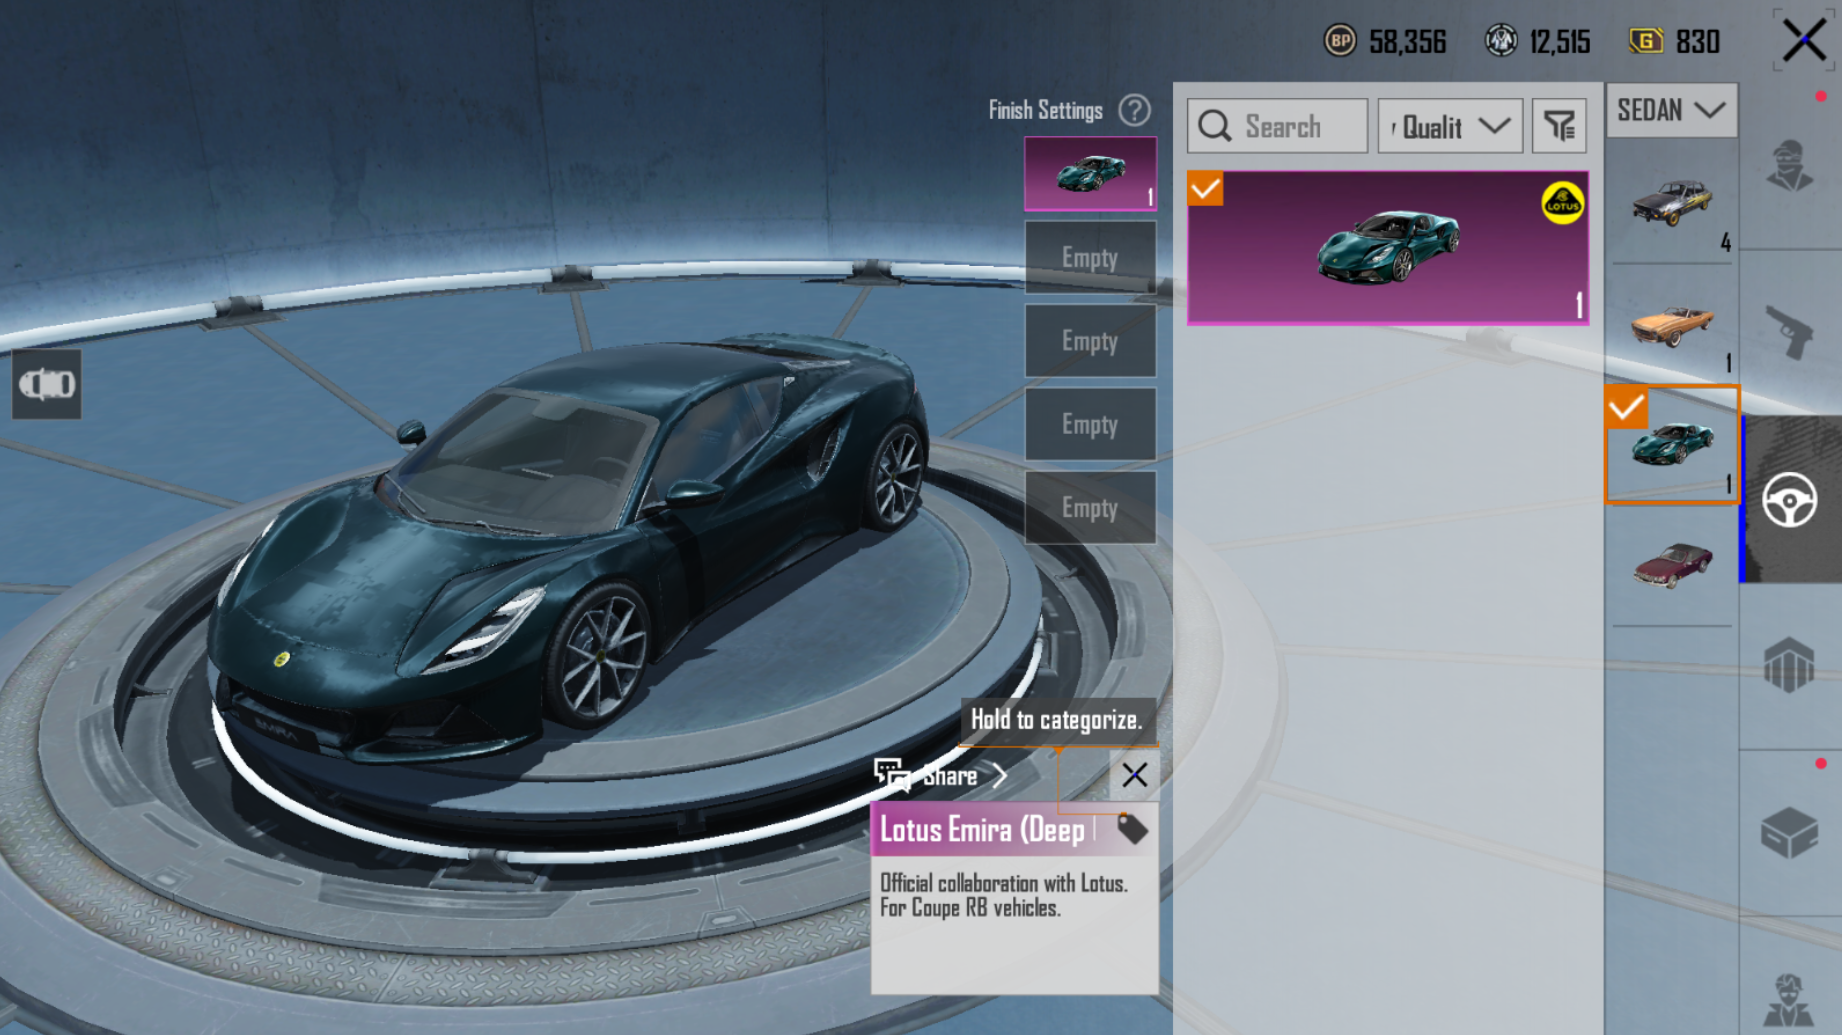Select the second Empty finish slot

1090,341
